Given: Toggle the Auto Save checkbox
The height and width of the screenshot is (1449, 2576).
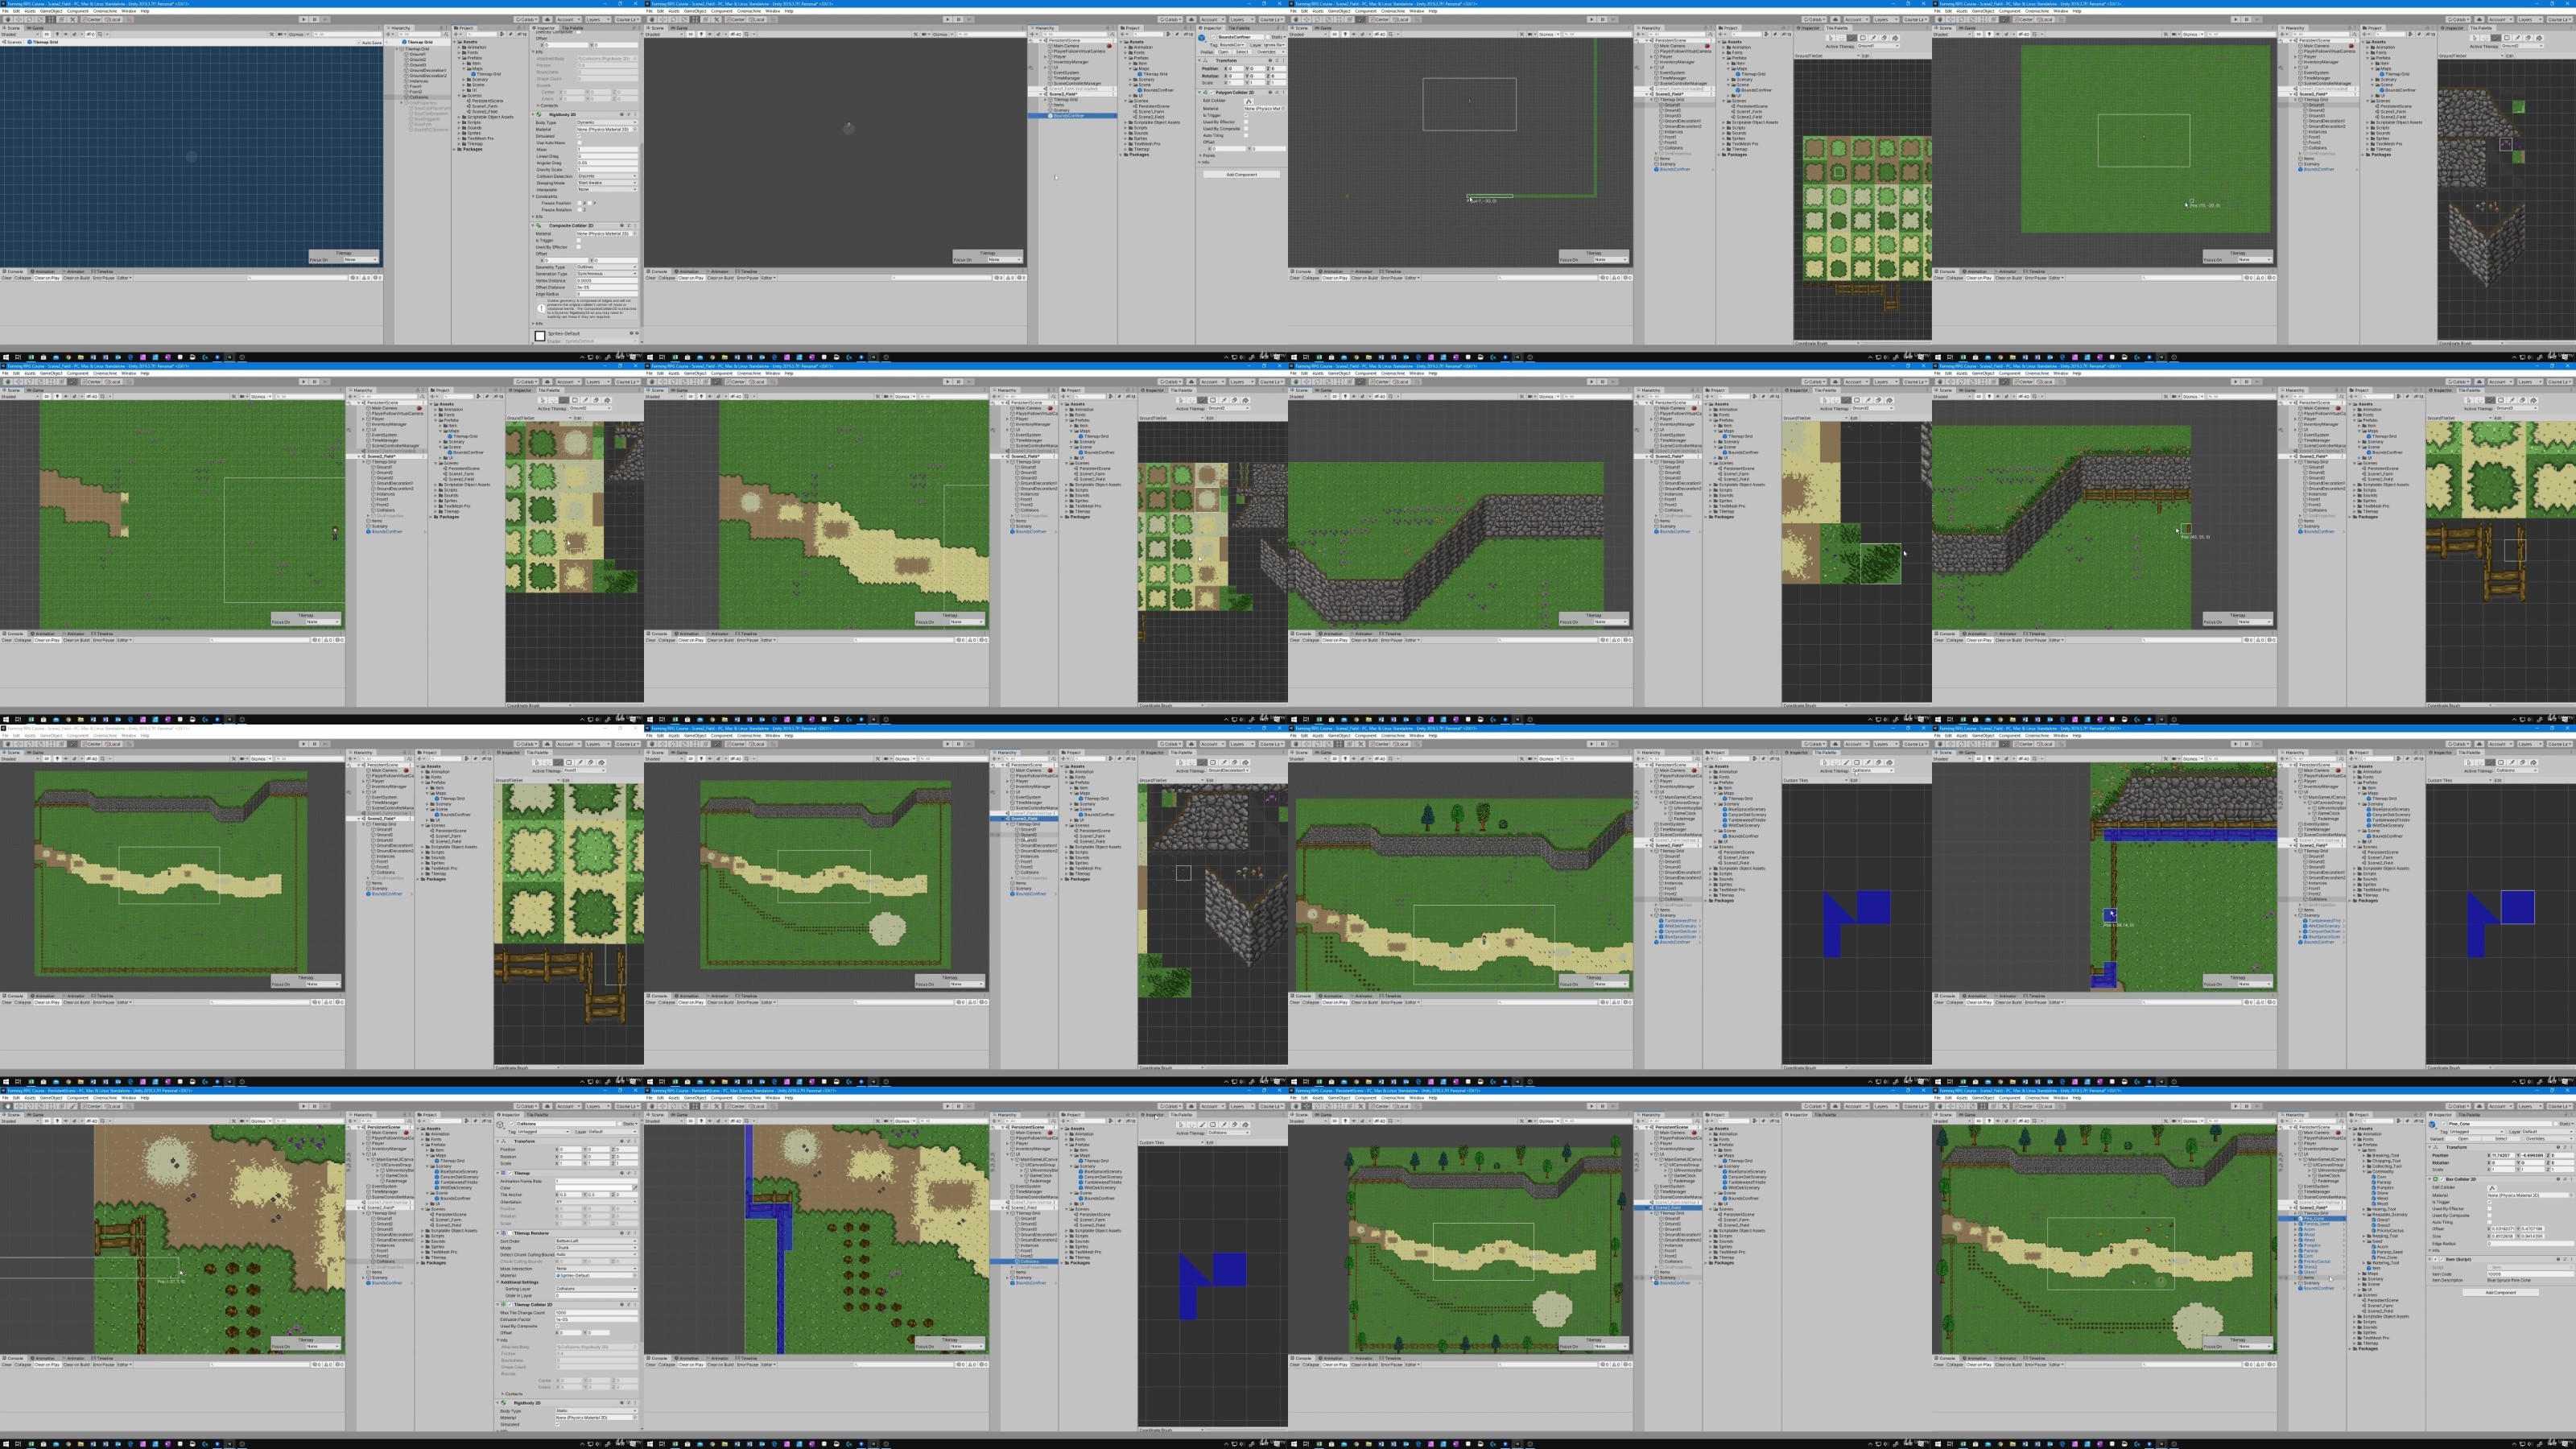Looking at the screenshot, I should tap(359, 42).
